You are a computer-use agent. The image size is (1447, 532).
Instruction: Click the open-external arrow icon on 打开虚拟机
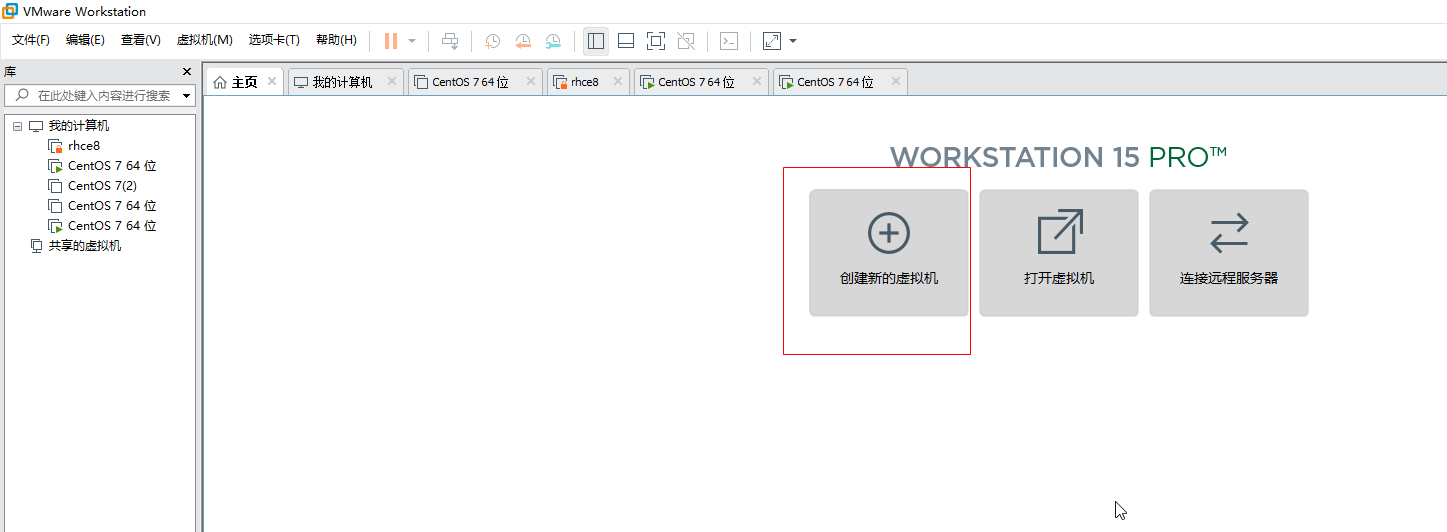(x=1060, y=231)
